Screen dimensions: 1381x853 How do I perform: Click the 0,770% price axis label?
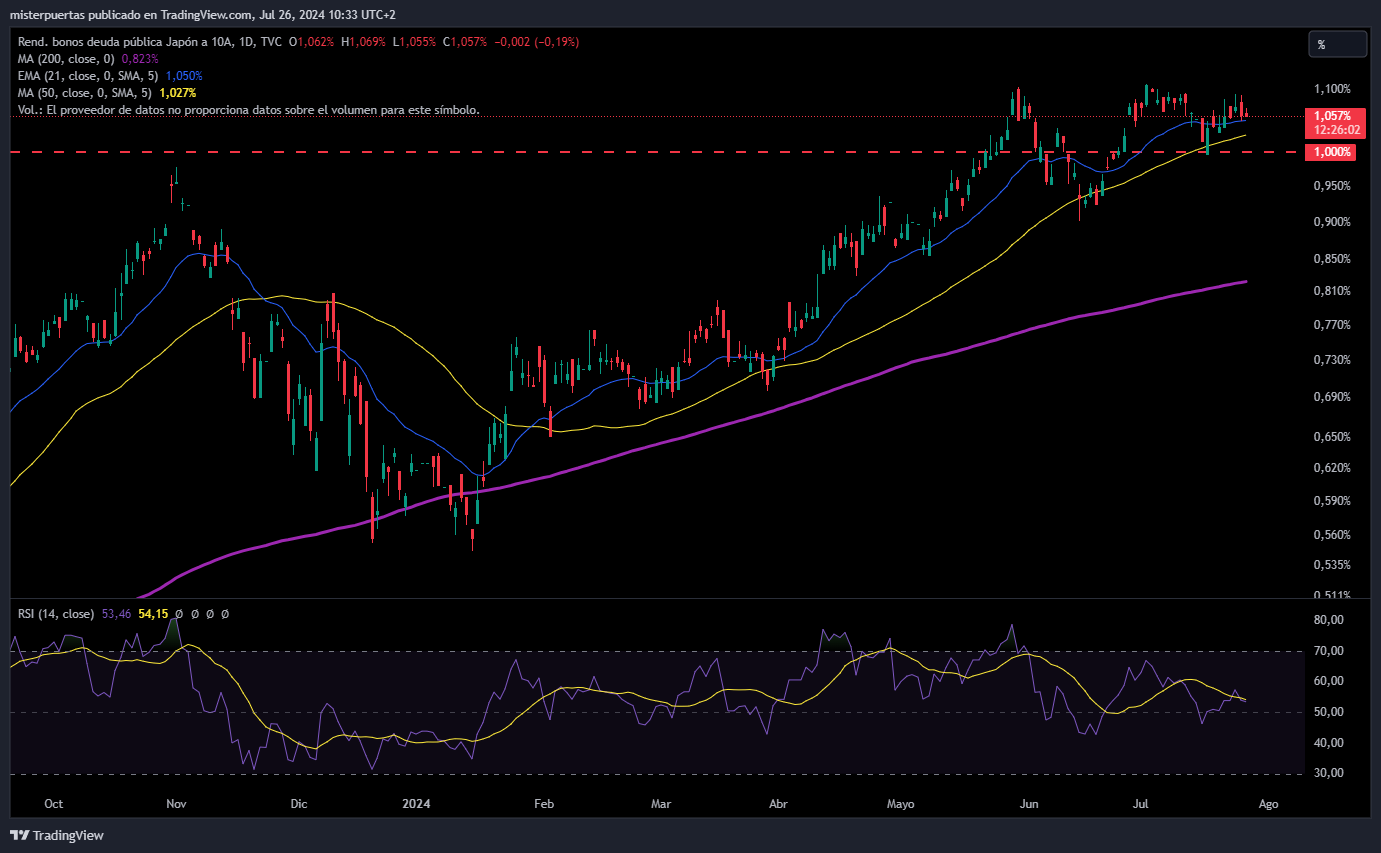pyautogui.click(x=1333, y=325)
